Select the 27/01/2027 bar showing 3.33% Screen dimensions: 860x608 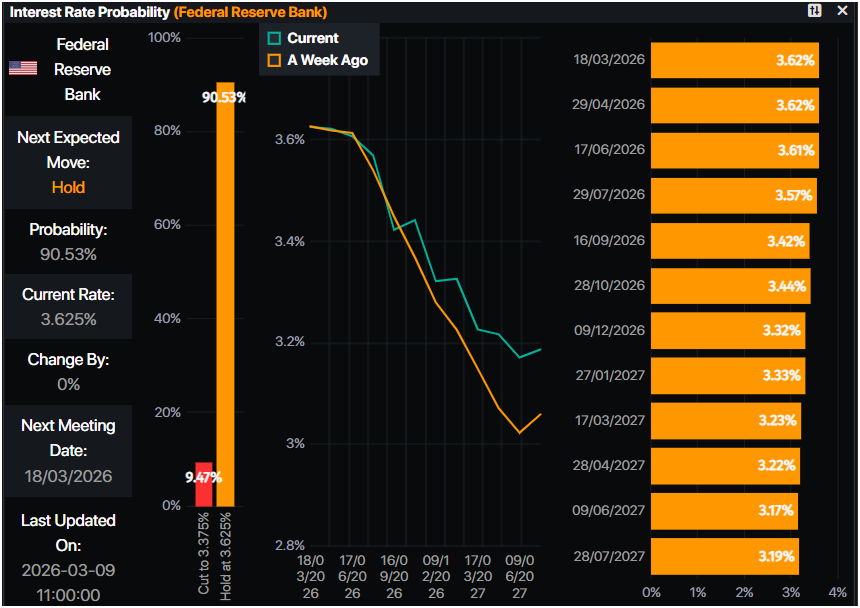click(727, 376)
